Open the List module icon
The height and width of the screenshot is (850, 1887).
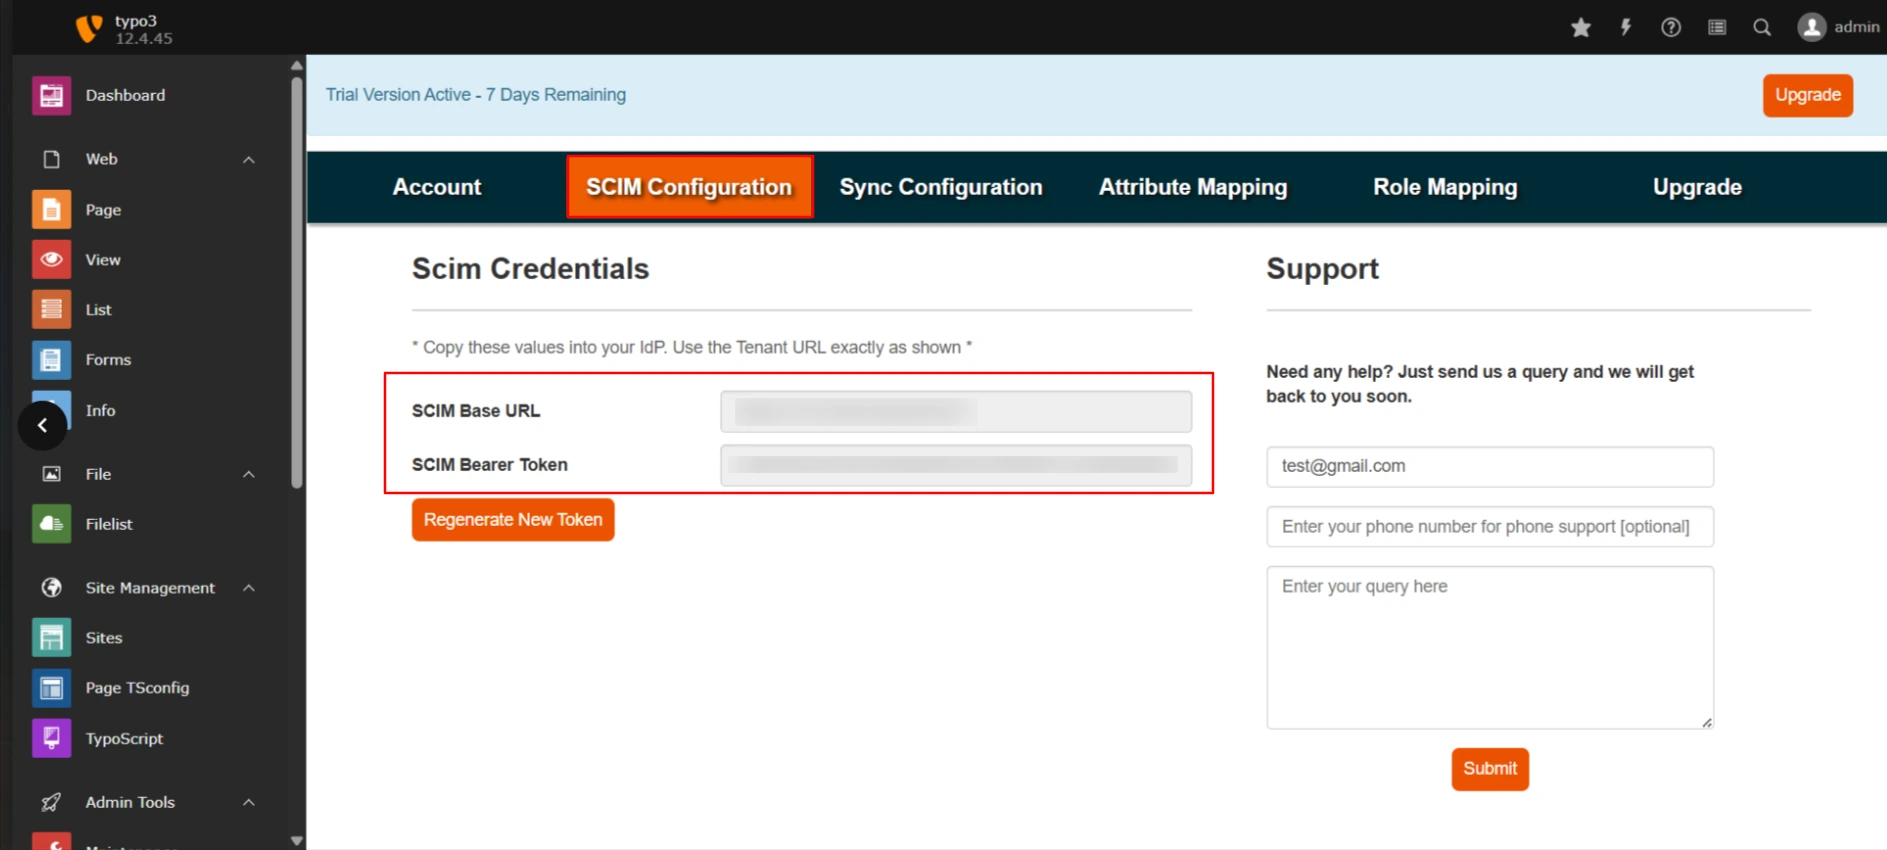tap(51, 310)
